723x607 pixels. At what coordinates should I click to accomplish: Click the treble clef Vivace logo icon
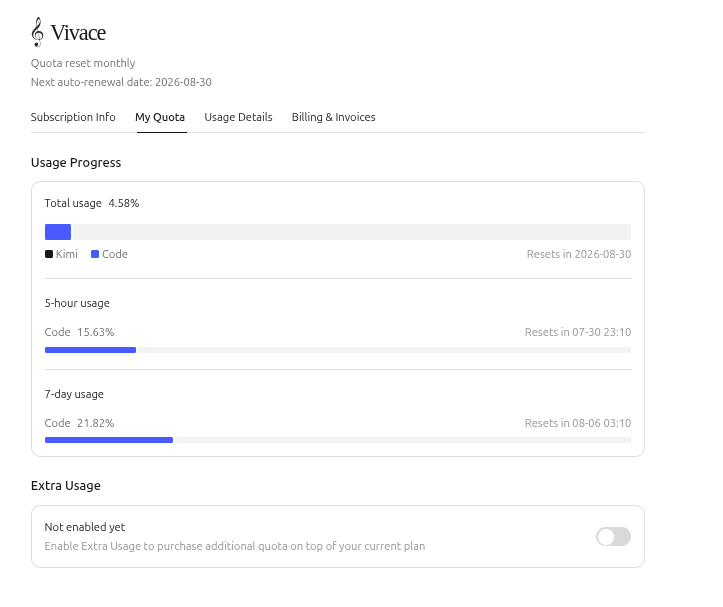click(37, 32)
